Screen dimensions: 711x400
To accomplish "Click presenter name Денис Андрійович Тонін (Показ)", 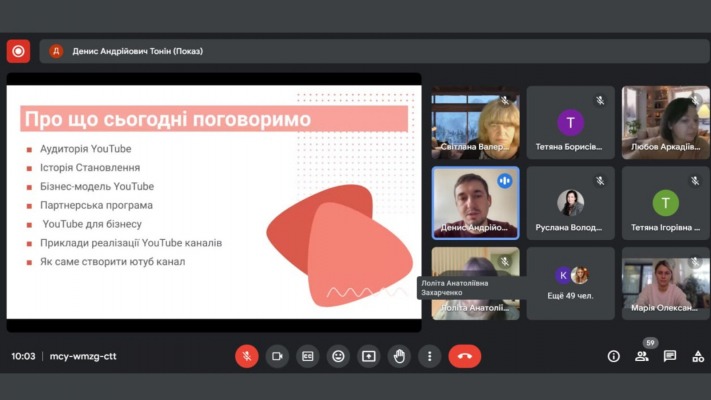I will click(137, 51).
